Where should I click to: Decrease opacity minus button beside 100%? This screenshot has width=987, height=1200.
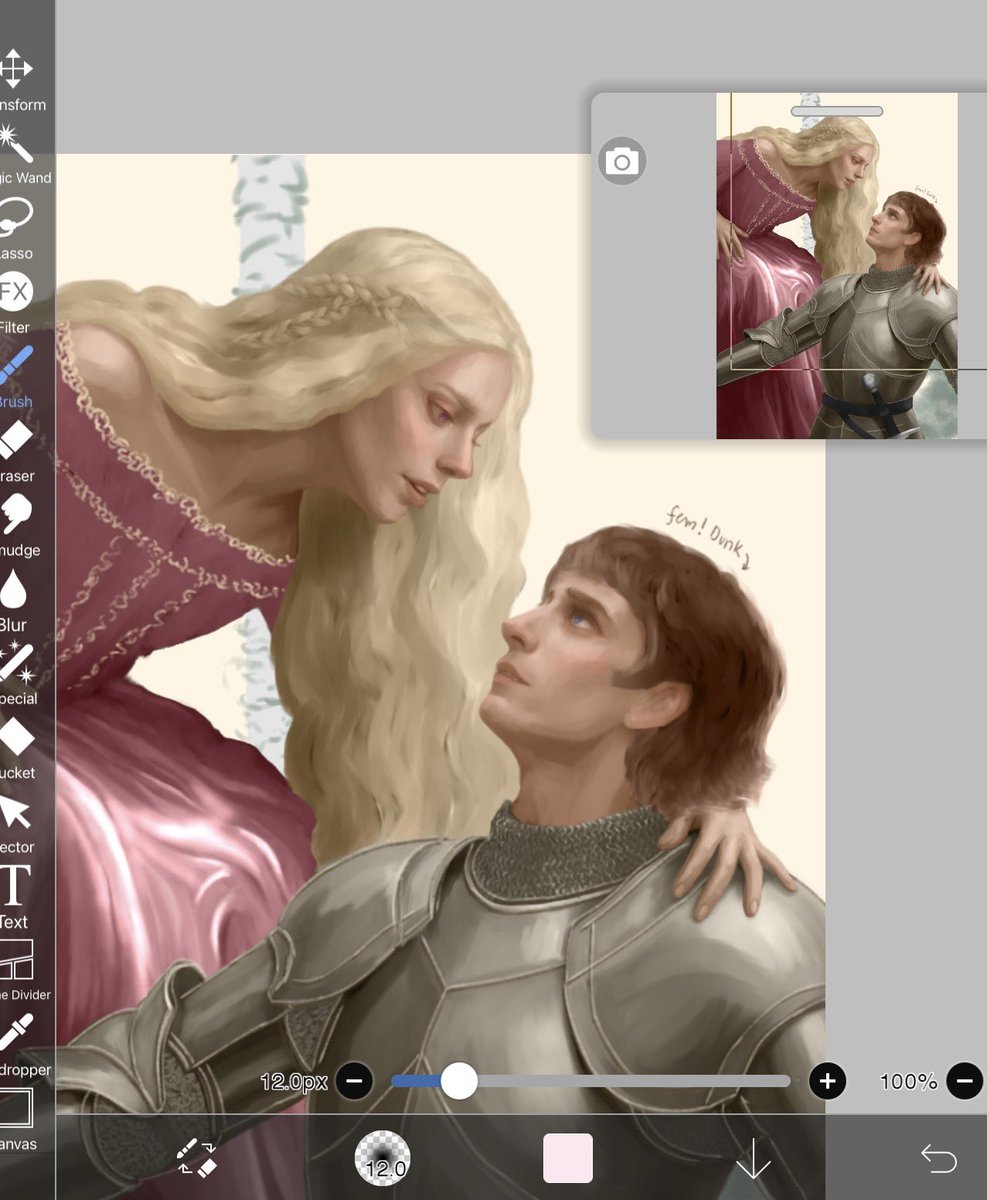(964, 1081)
